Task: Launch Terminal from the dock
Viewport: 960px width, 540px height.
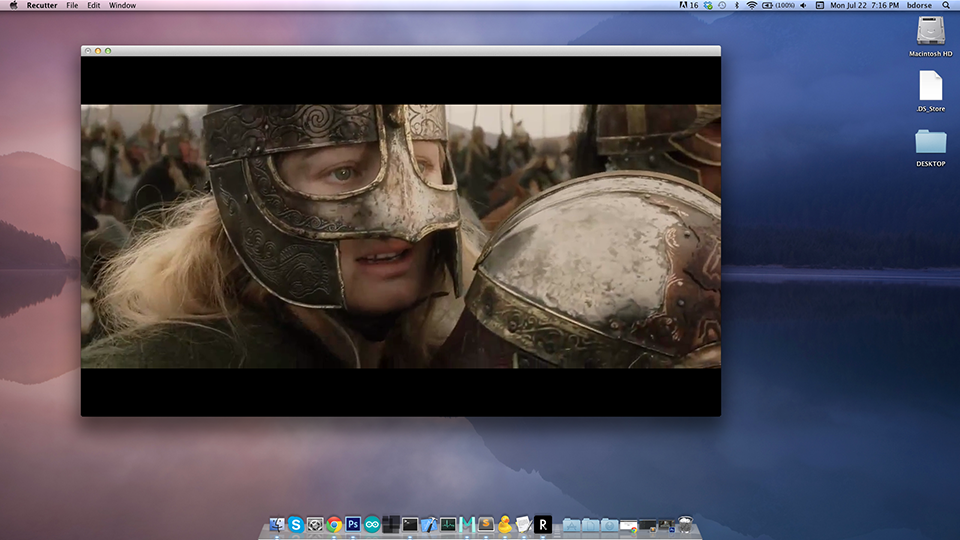Action: pos(410,525)
